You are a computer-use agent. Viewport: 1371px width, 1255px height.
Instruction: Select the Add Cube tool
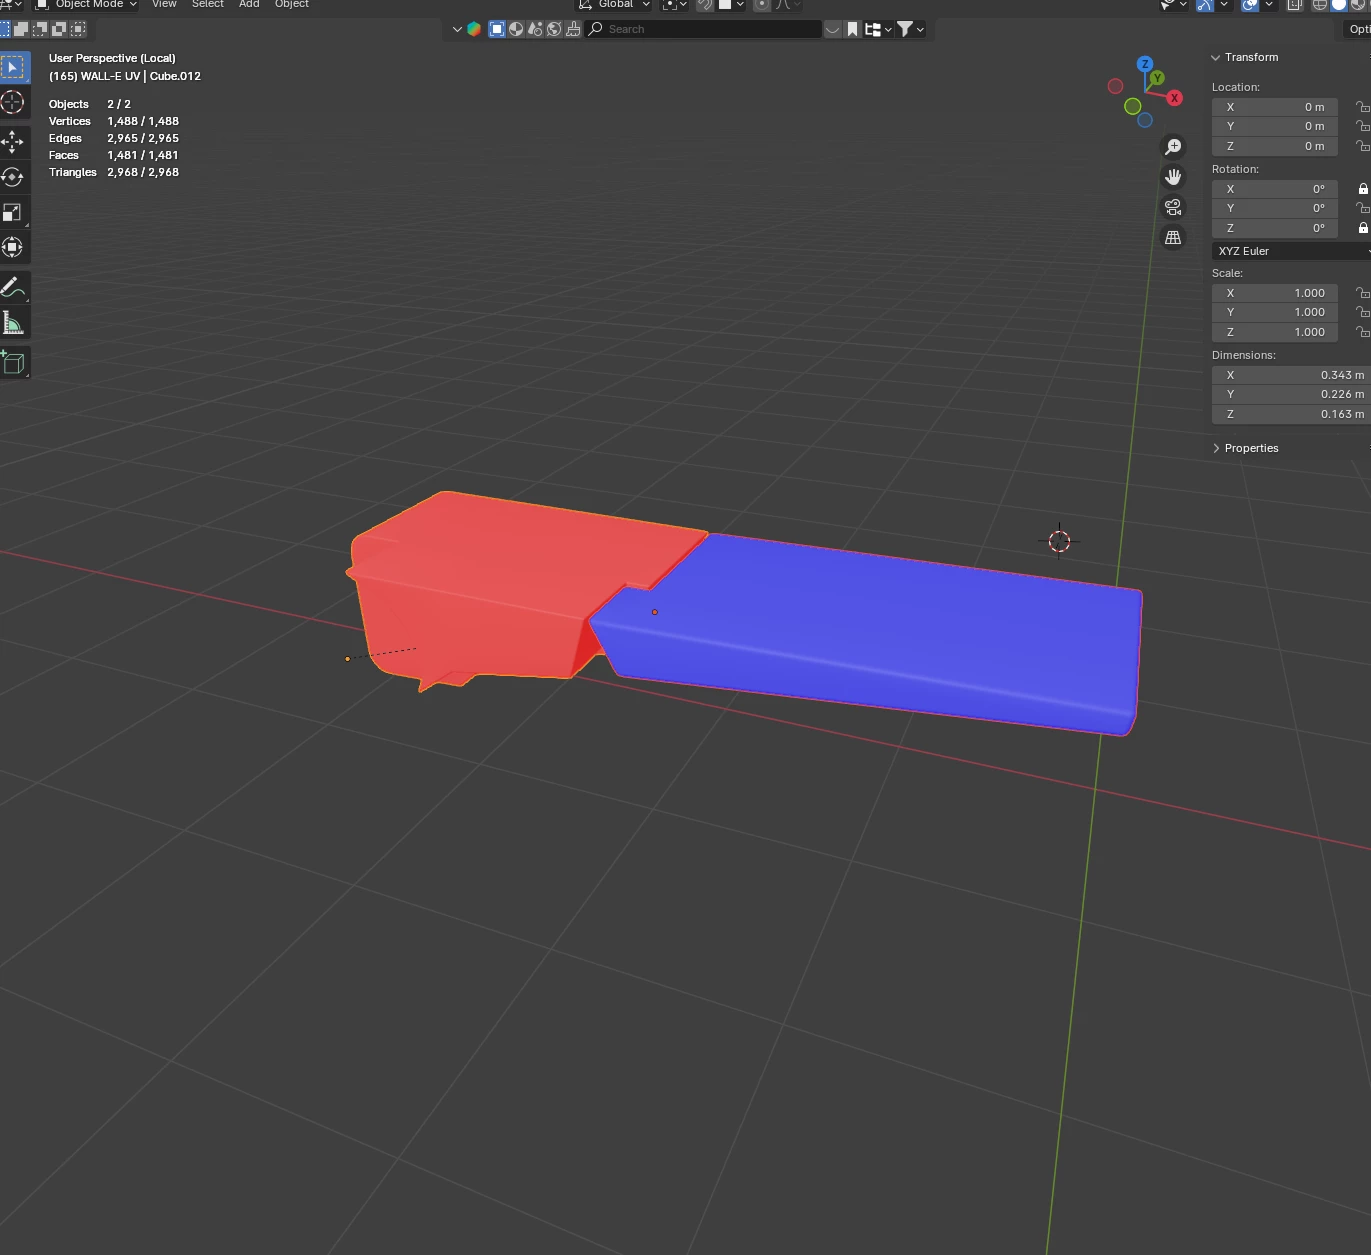(x=13, y=363)
